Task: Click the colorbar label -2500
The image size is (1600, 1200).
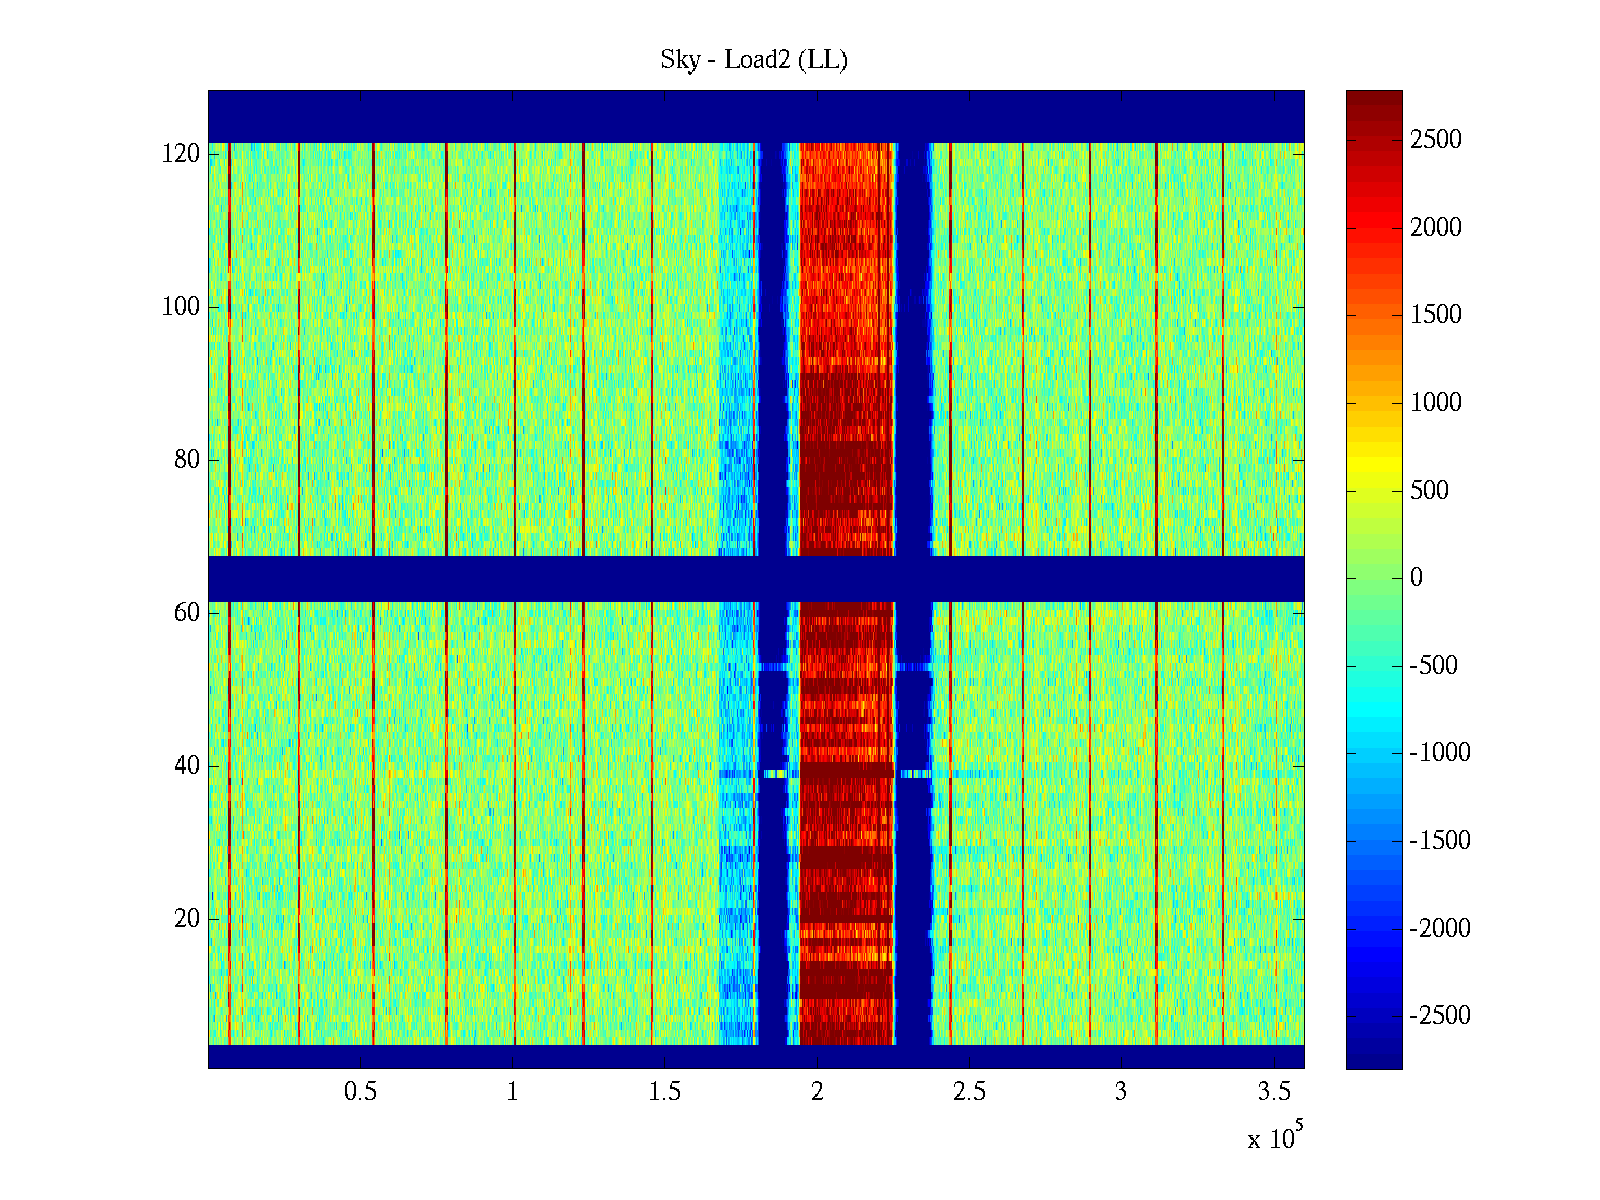Action: point(1439,1016)
